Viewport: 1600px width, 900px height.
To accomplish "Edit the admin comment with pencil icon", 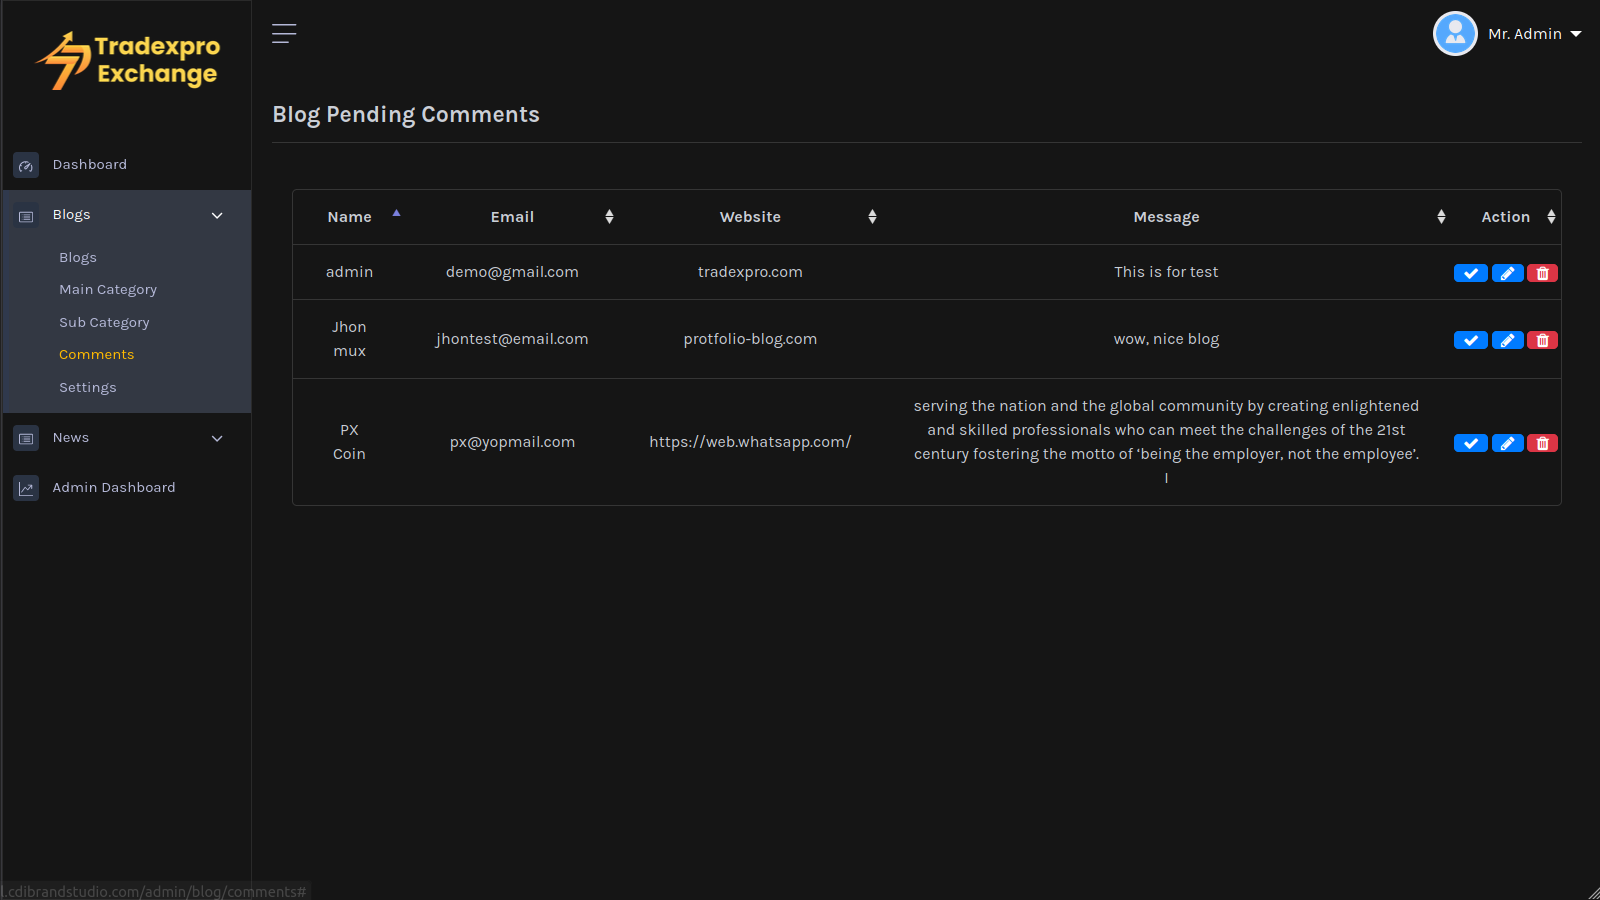I will tap(1507, 273).
